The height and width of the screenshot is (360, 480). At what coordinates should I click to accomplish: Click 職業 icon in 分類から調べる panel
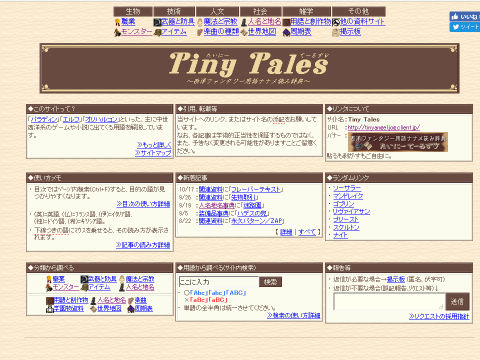(x=49, y=279)
